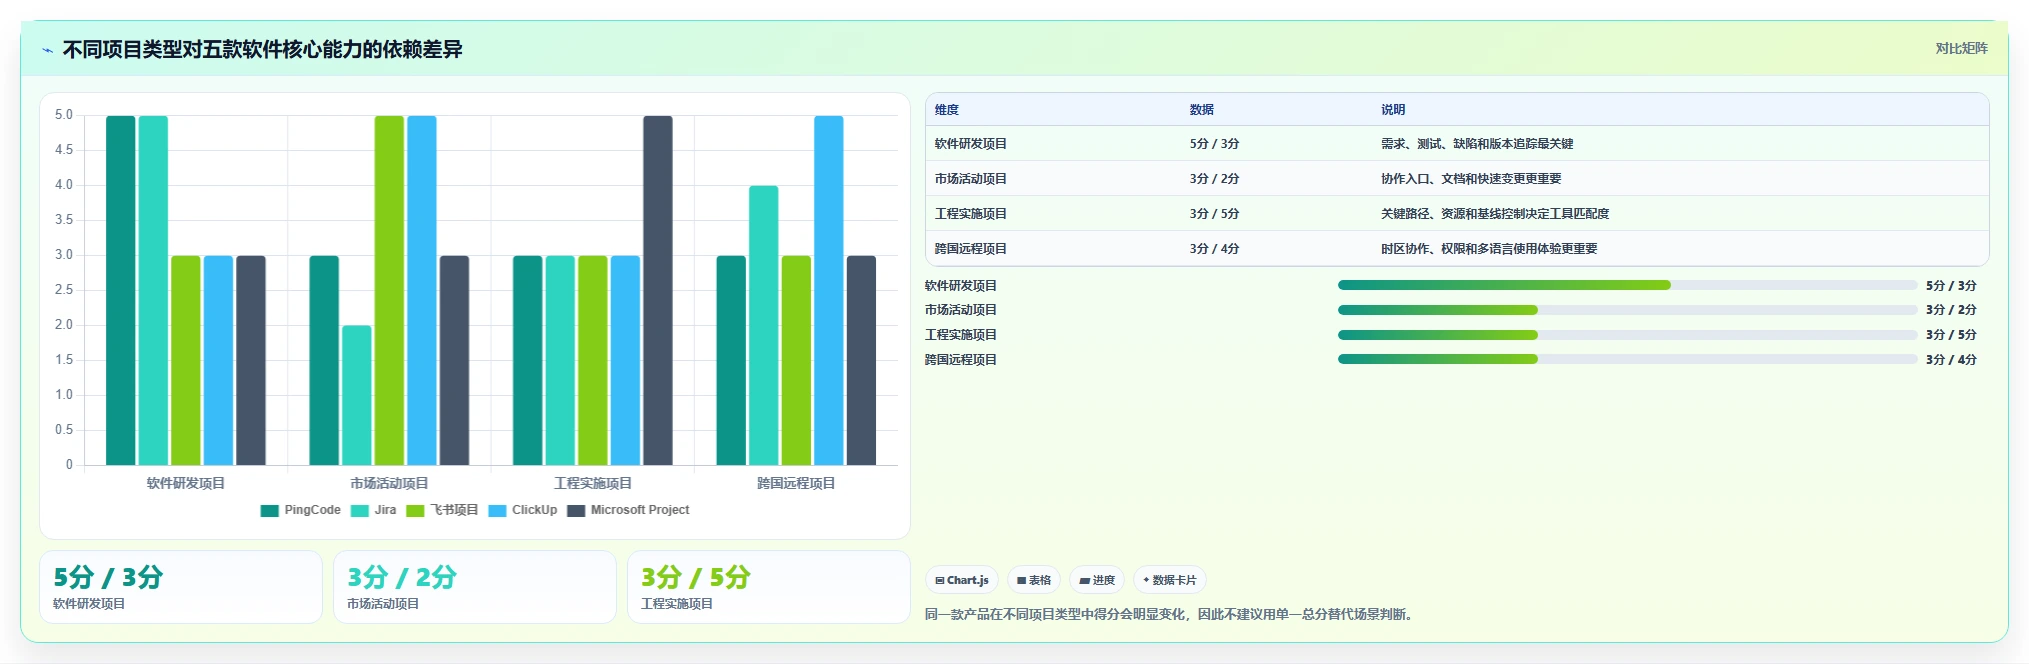Click description '时区协作、权限和多语言使用体验更重要'
2029x664 pixels.
(x=1489, y=249)
